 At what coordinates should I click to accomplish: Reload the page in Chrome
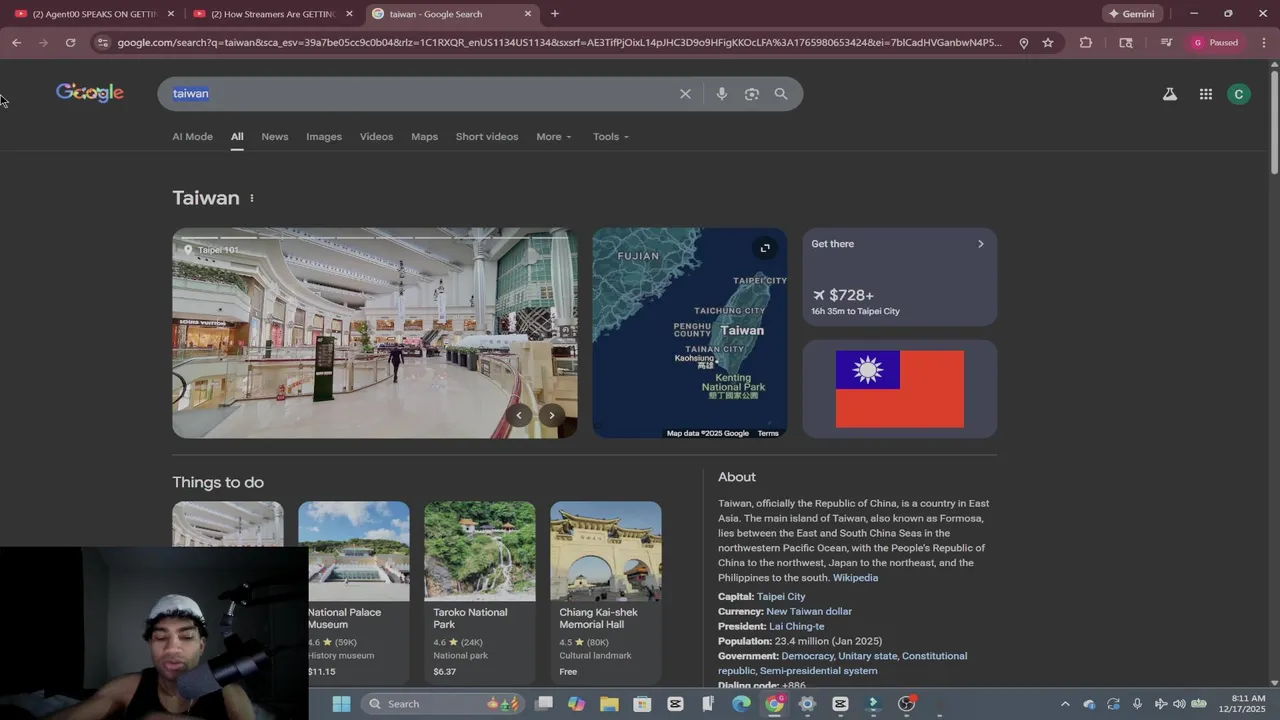pyautogui.click(x=70, y=43)
